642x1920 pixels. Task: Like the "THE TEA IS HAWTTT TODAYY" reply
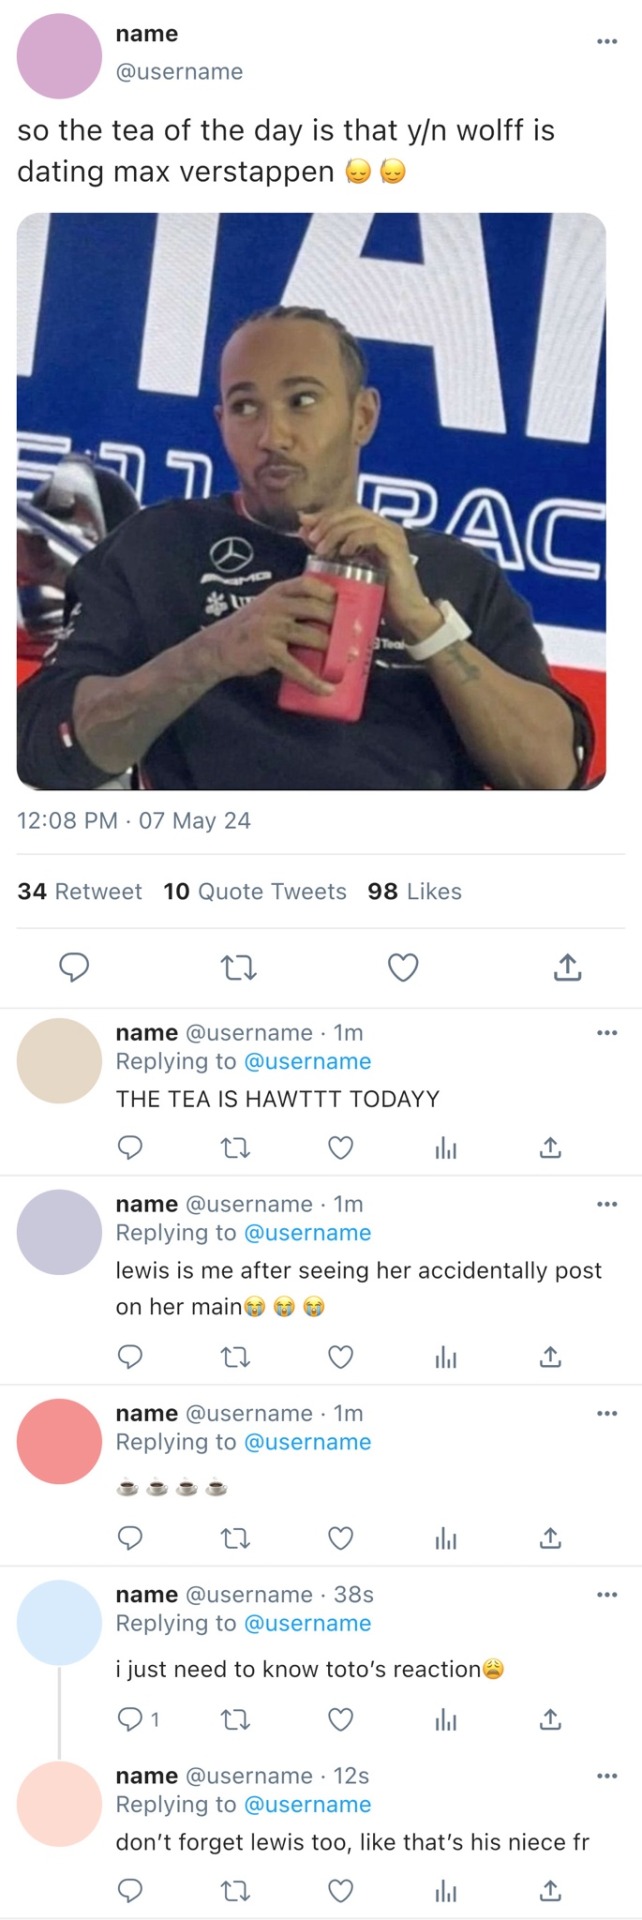341,1147
